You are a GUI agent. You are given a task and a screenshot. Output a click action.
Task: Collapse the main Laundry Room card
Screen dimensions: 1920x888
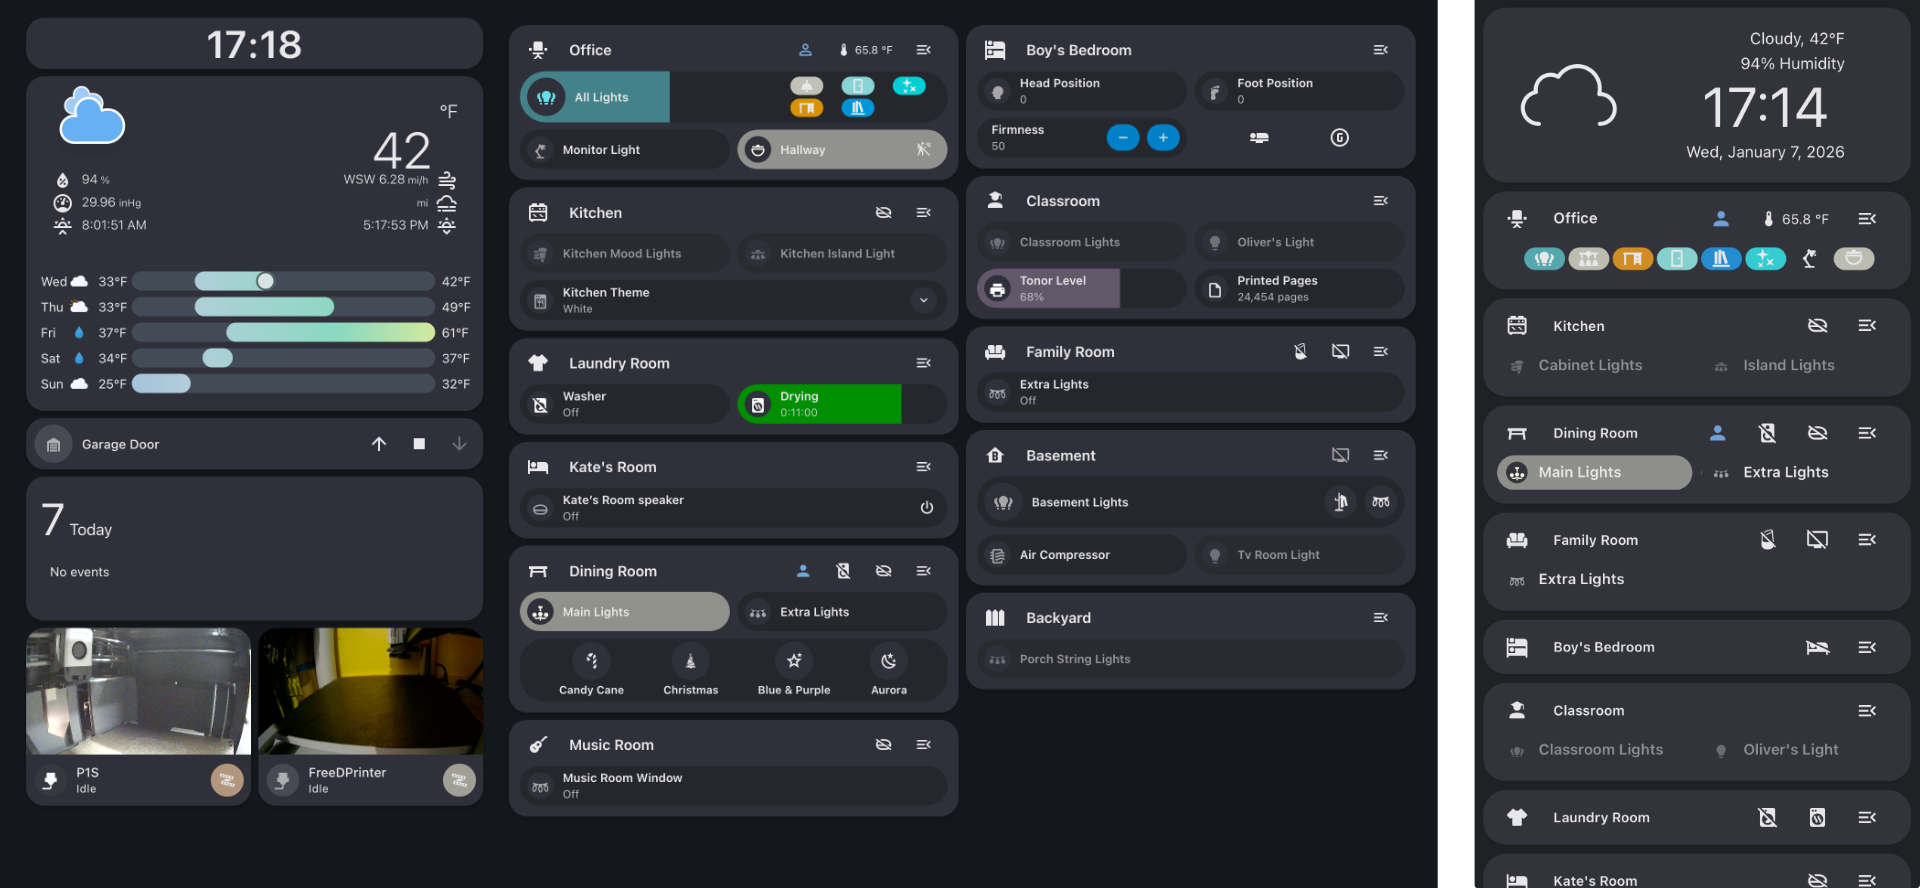924,363
